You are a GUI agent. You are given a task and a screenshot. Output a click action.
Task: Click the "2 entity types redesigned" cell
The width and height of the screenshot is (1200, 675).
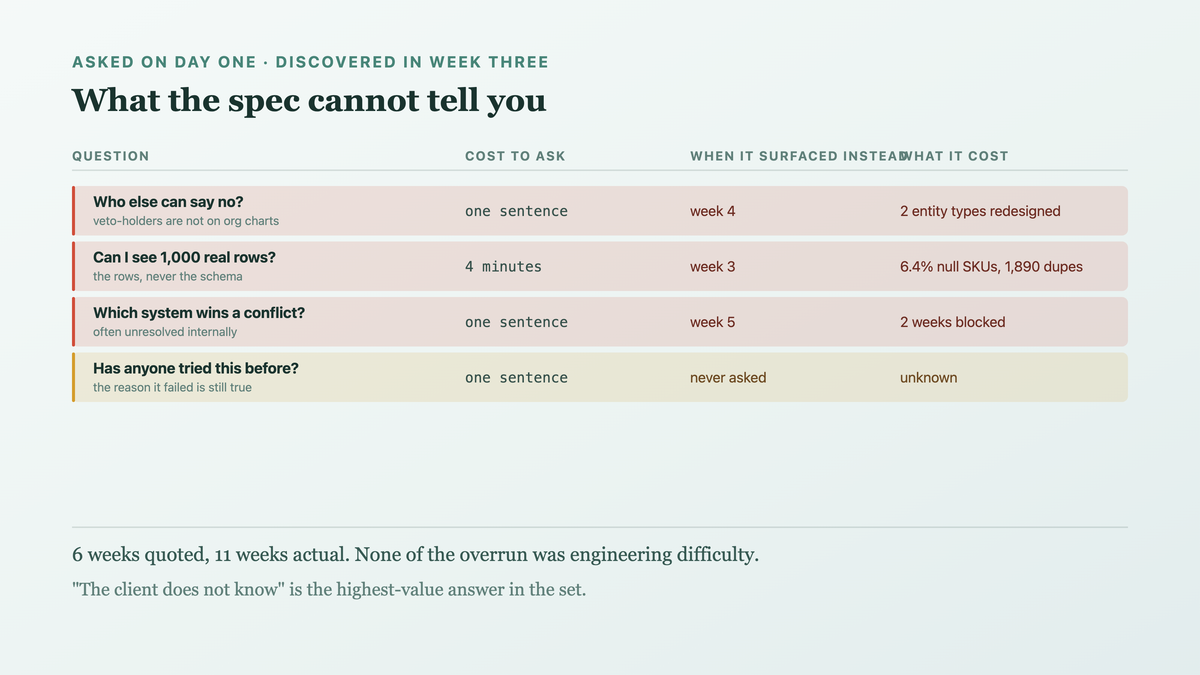pos(980,211)
